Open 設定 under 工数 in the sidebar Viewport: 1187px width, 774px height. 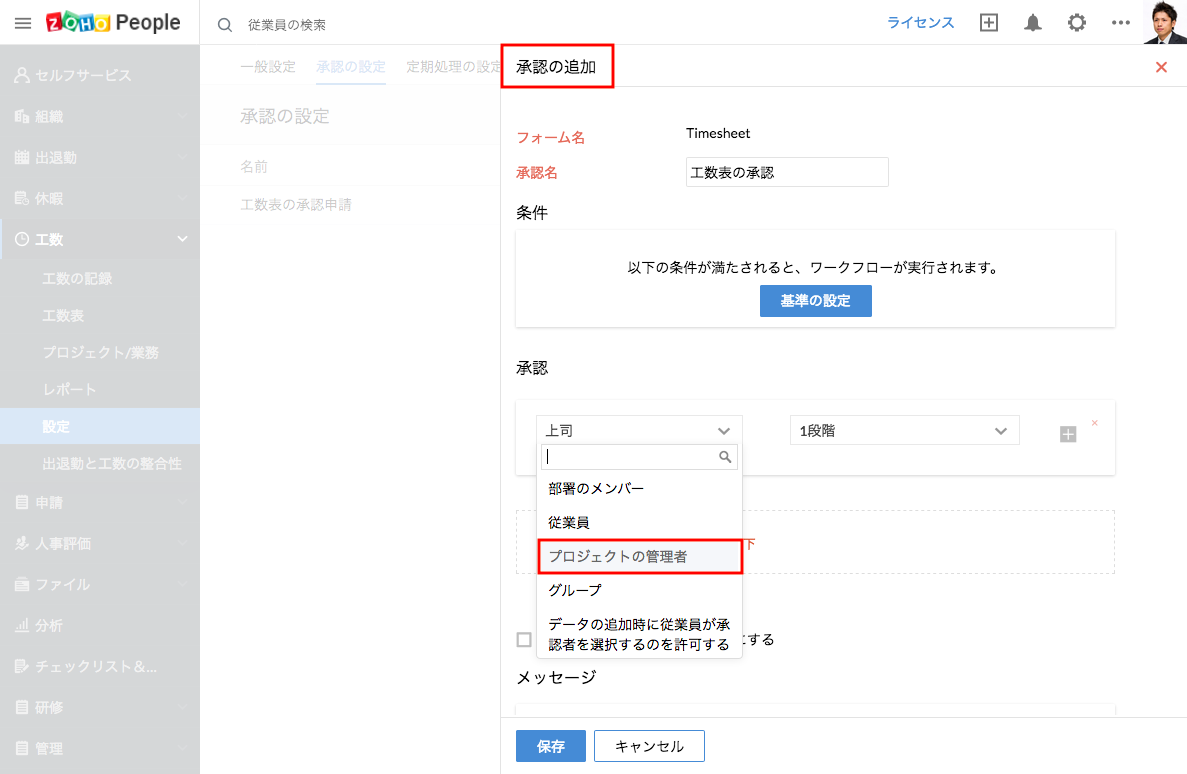[100, 426]
